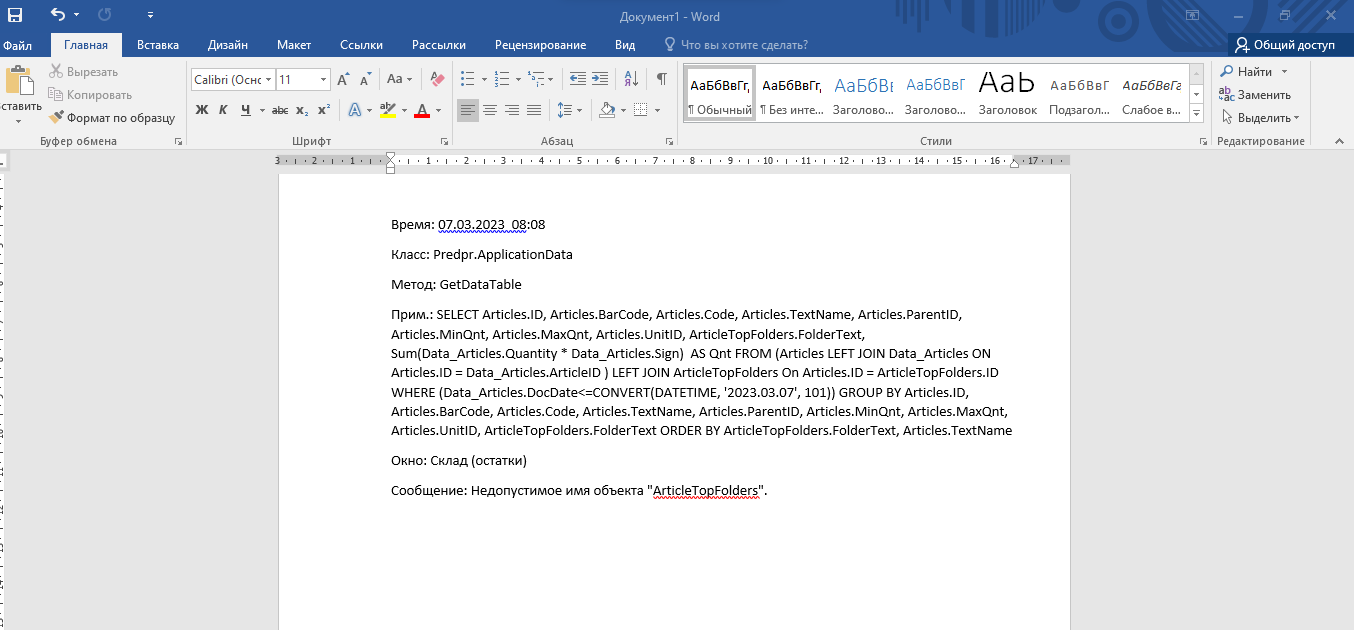
Task: Open the Вставка ribbon tab
Action: [158, 45]
